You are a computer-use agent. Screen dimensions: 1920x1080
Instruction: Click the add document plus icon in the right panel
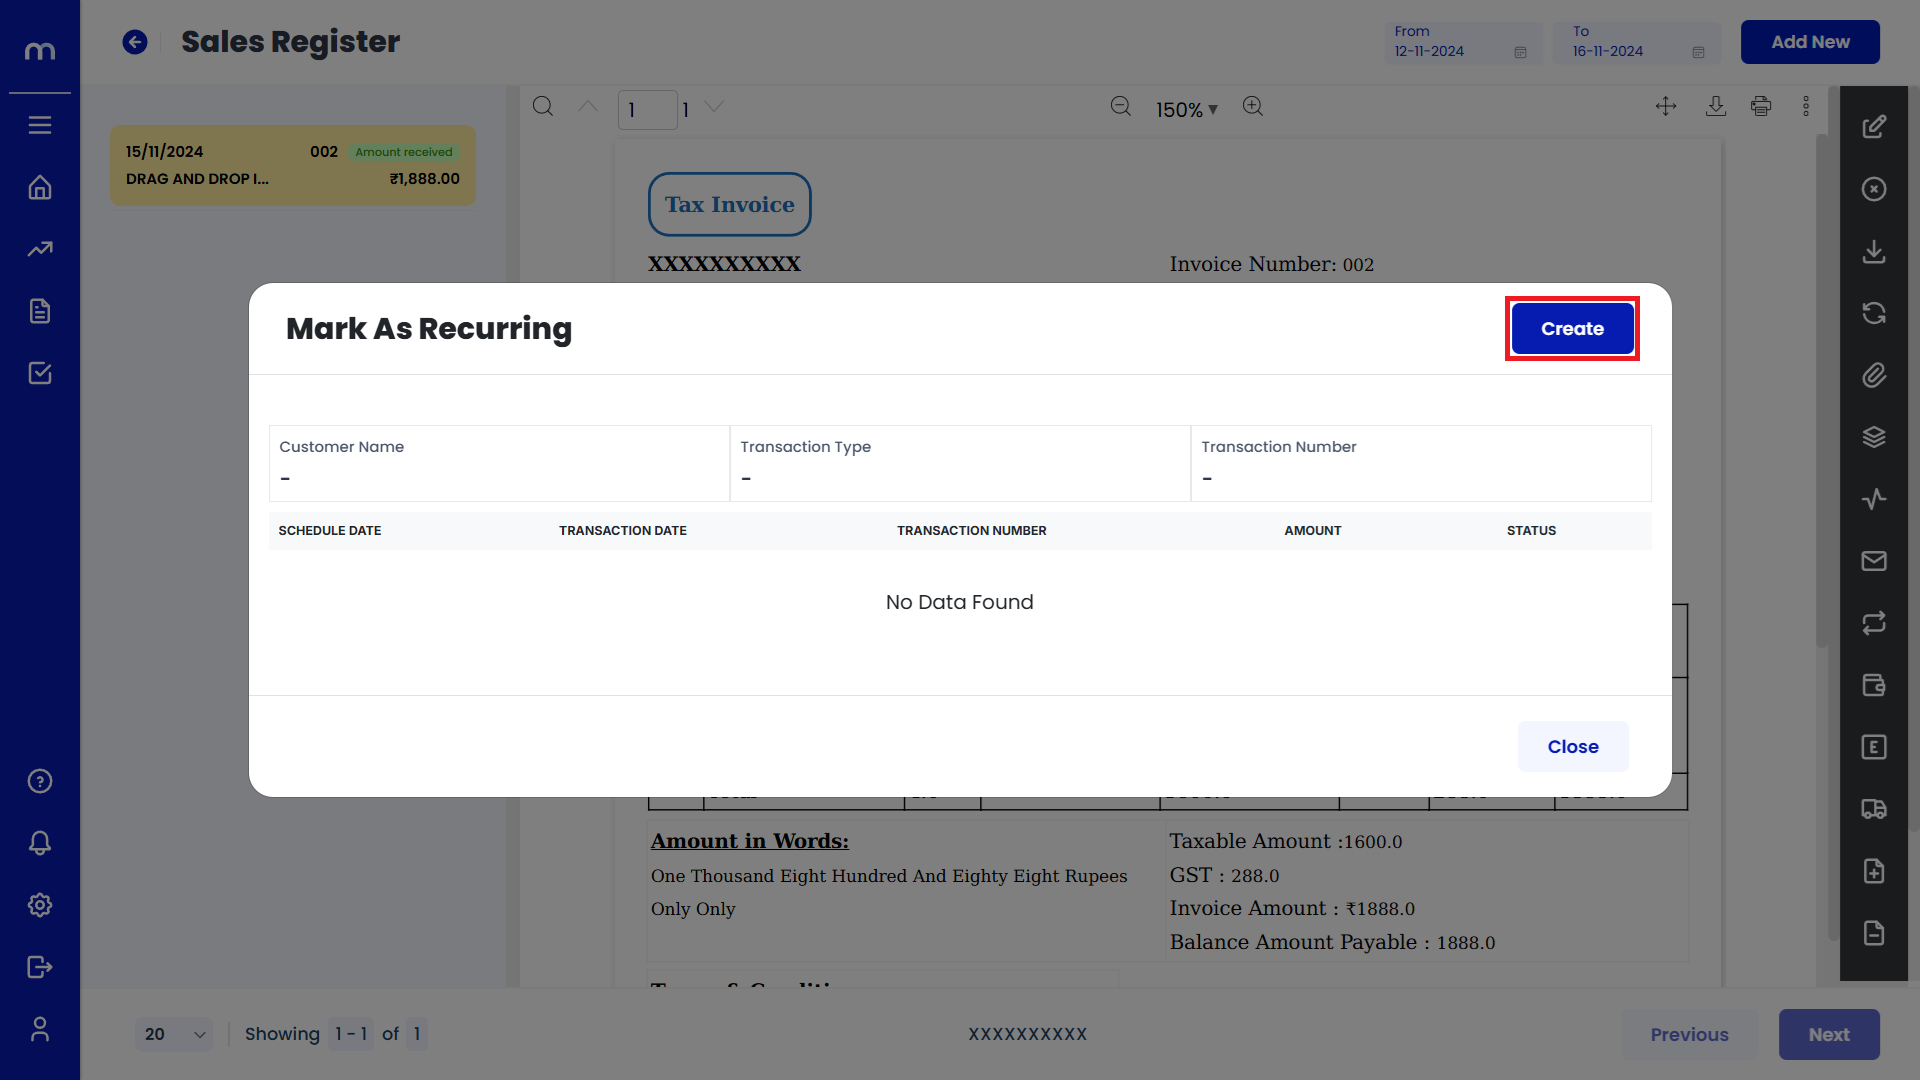pos(1874,871)
